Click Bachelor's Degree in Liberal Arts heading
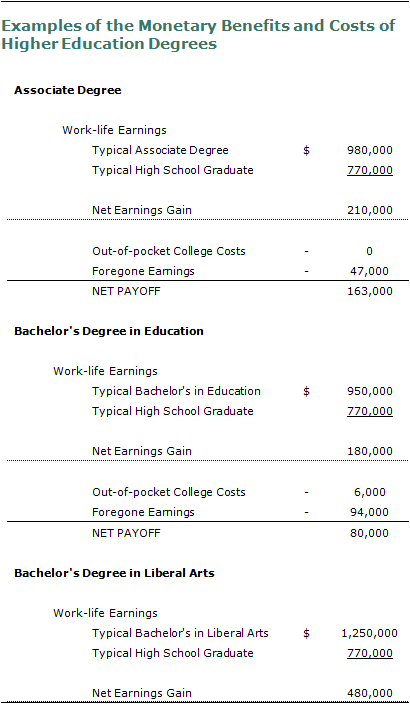This screenshot has width=410, height=704. (x=115, y=573)
